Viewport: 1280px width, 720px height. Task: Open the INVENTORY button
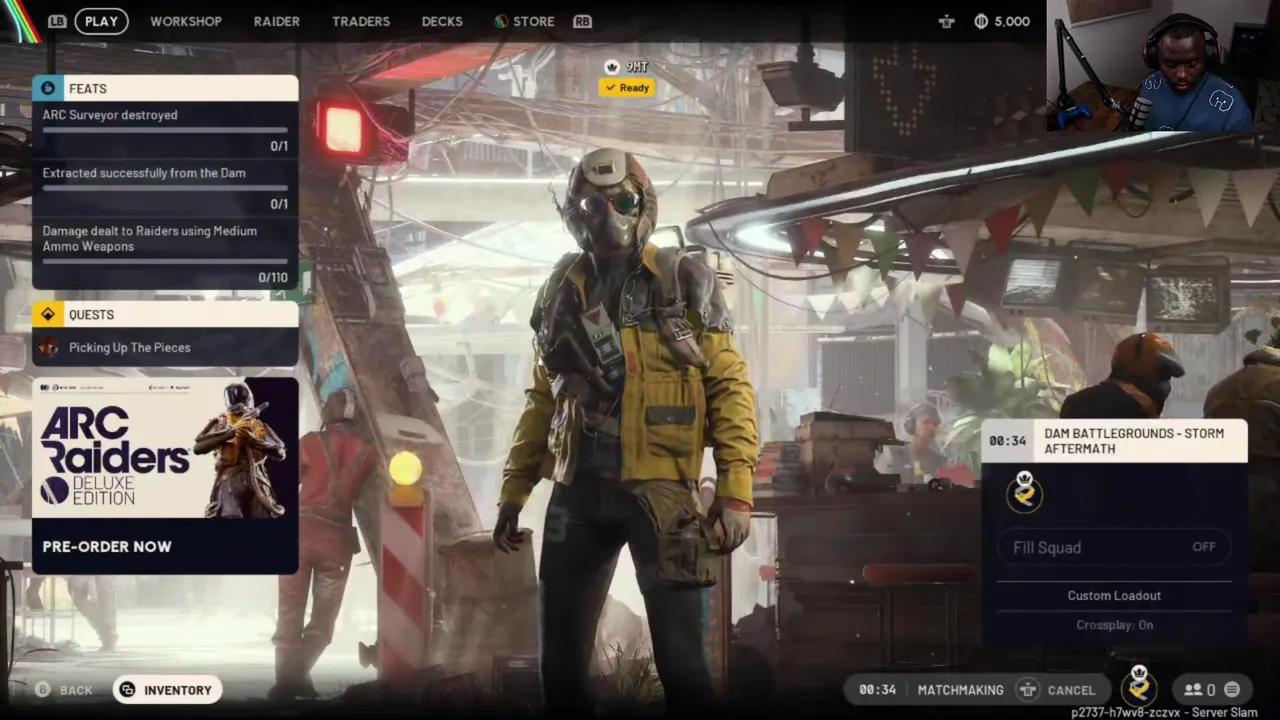coord(167,690)
